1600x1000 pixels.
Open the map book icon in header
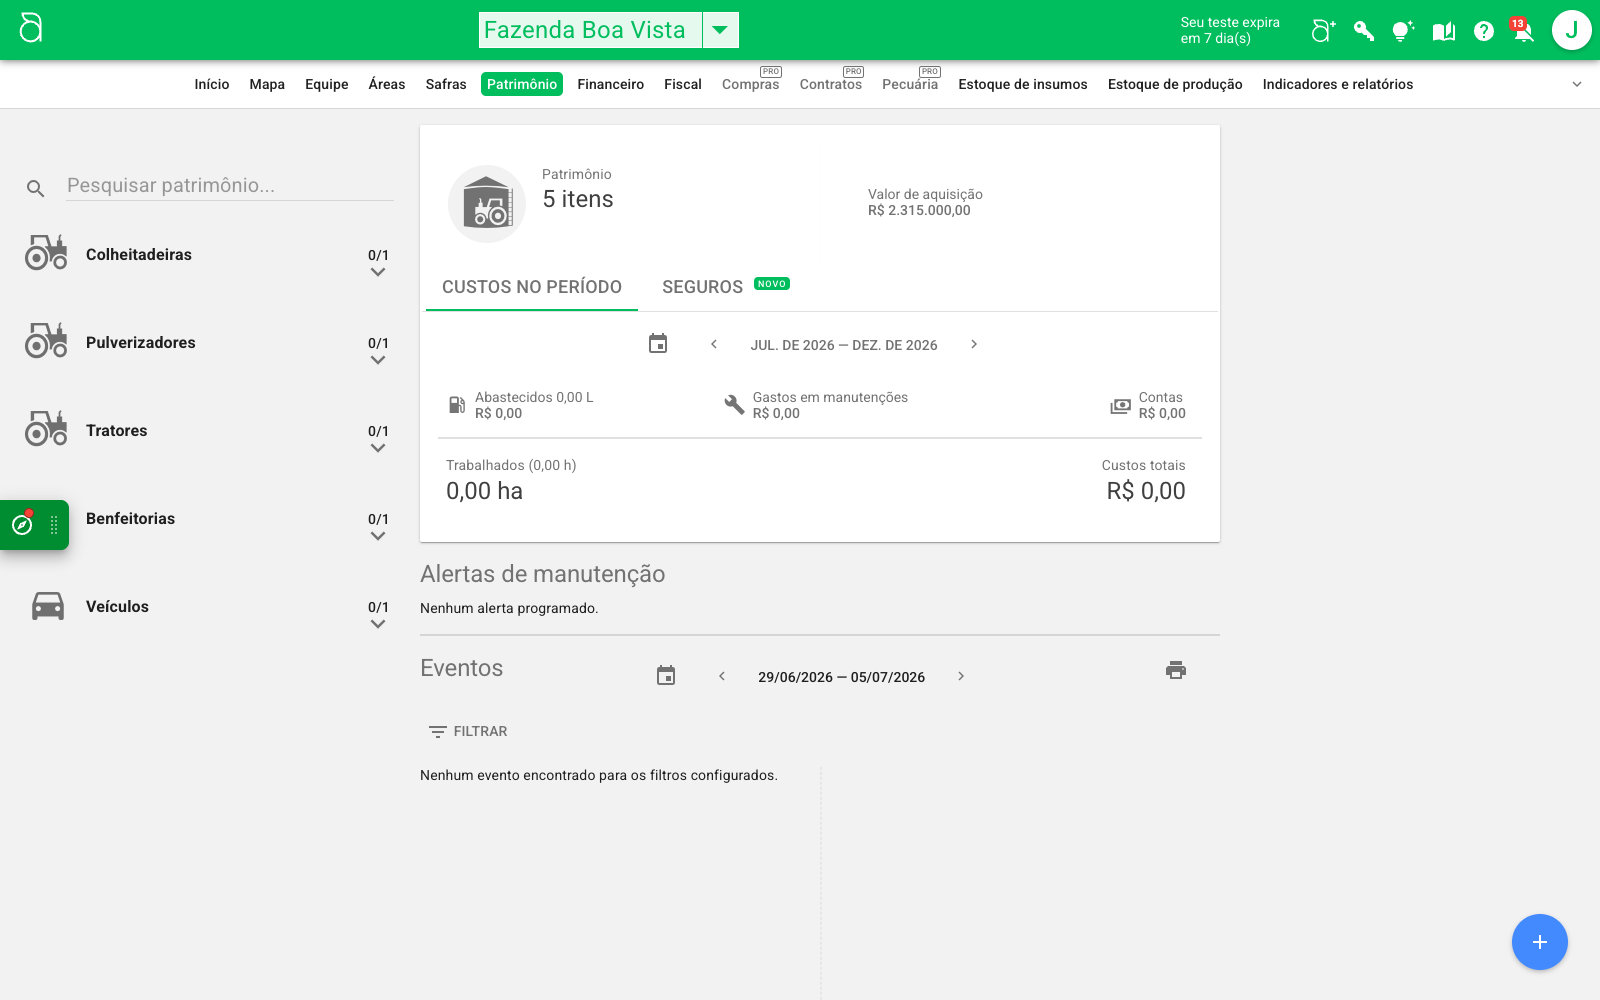pyautogui.click(x=1444, y=31)
